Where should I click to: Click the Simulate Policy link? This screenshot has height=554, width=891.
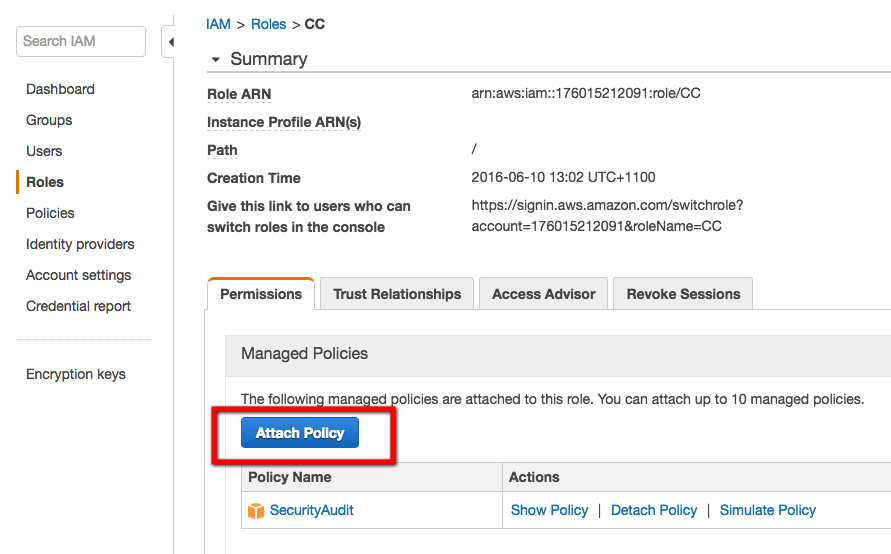pos(768,510)
